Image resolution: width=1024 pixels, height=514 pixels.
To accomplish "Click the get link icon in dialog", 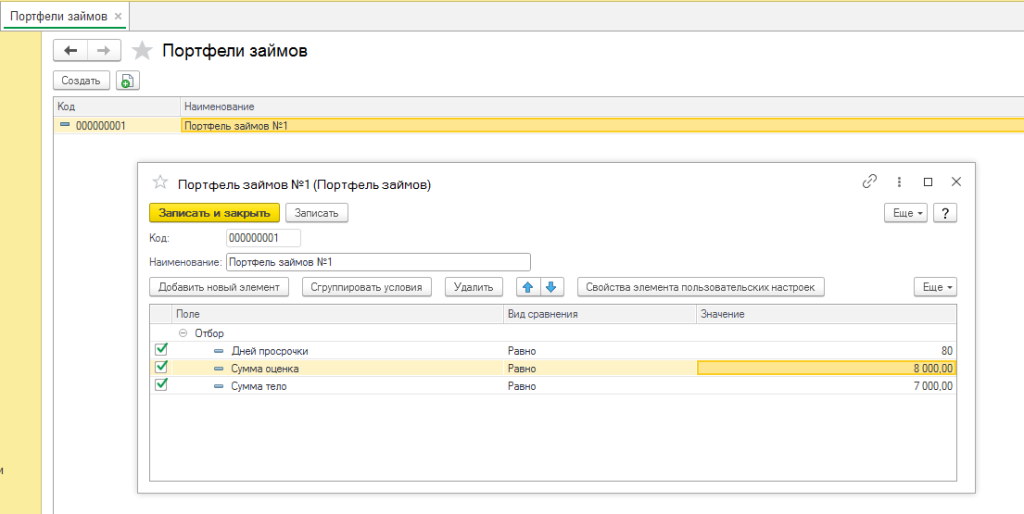I will [869, 182].
